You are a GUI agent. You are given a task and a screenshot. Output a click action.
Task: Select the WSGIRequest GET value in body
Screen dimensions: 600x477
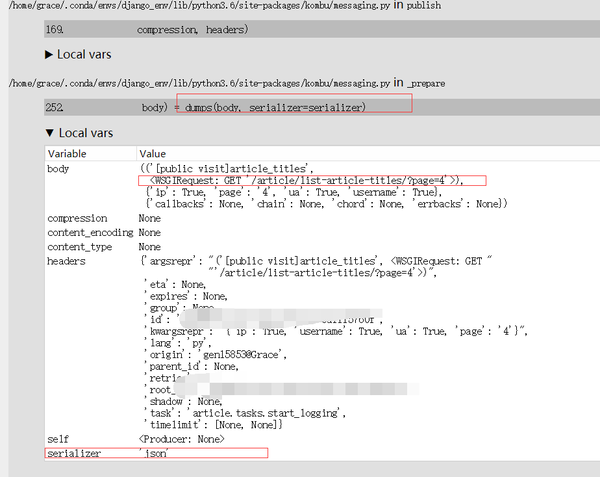point(306,181)
